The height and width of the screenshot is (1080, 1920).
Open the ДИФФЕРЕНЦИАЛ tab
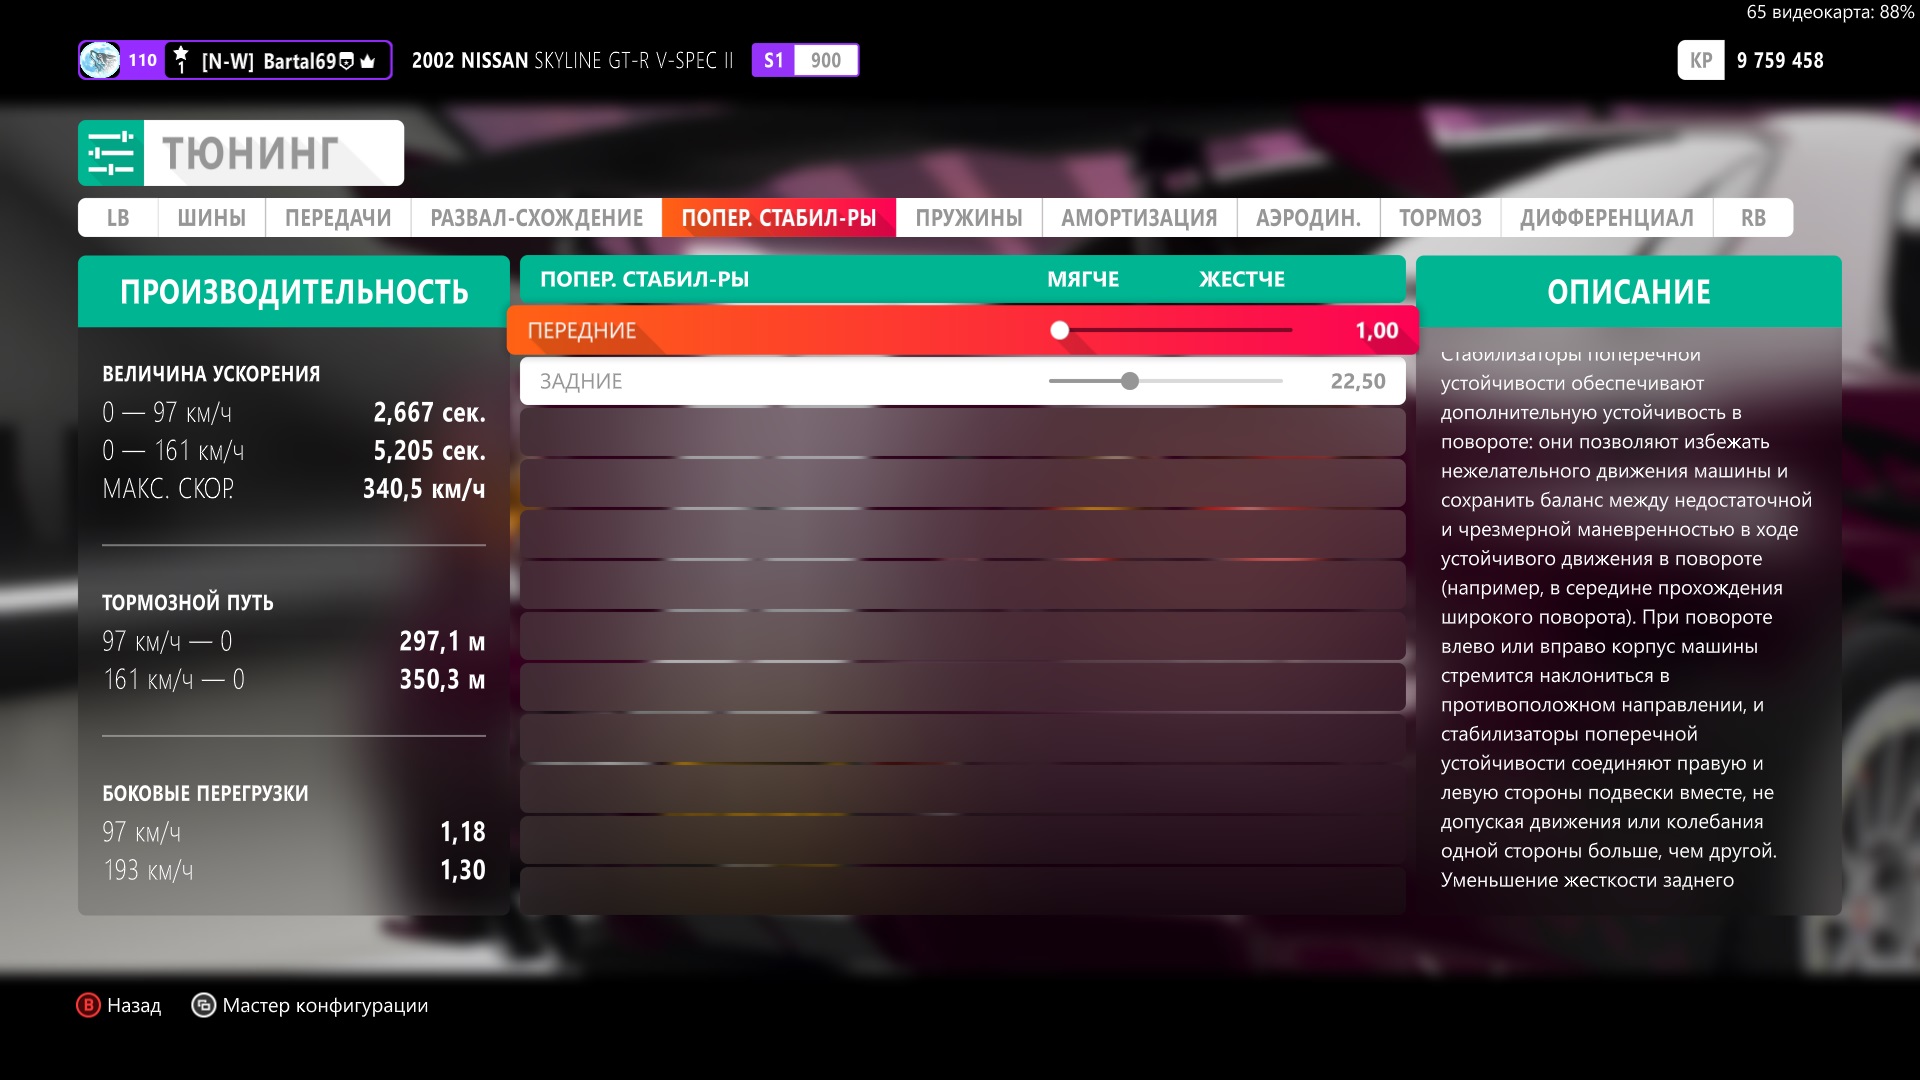pos(1606,218)
